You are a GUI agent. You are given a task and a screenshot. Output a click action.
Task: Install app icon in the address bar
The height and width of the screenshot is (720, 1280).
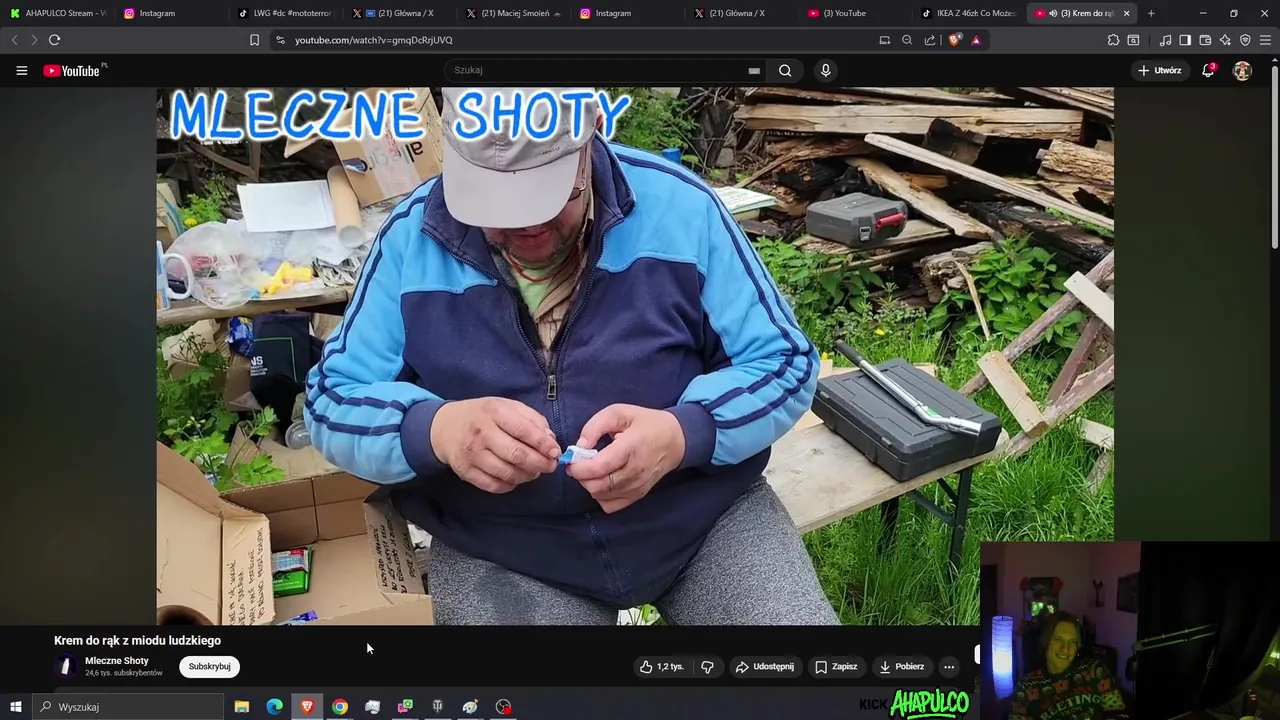pos(884,40)
